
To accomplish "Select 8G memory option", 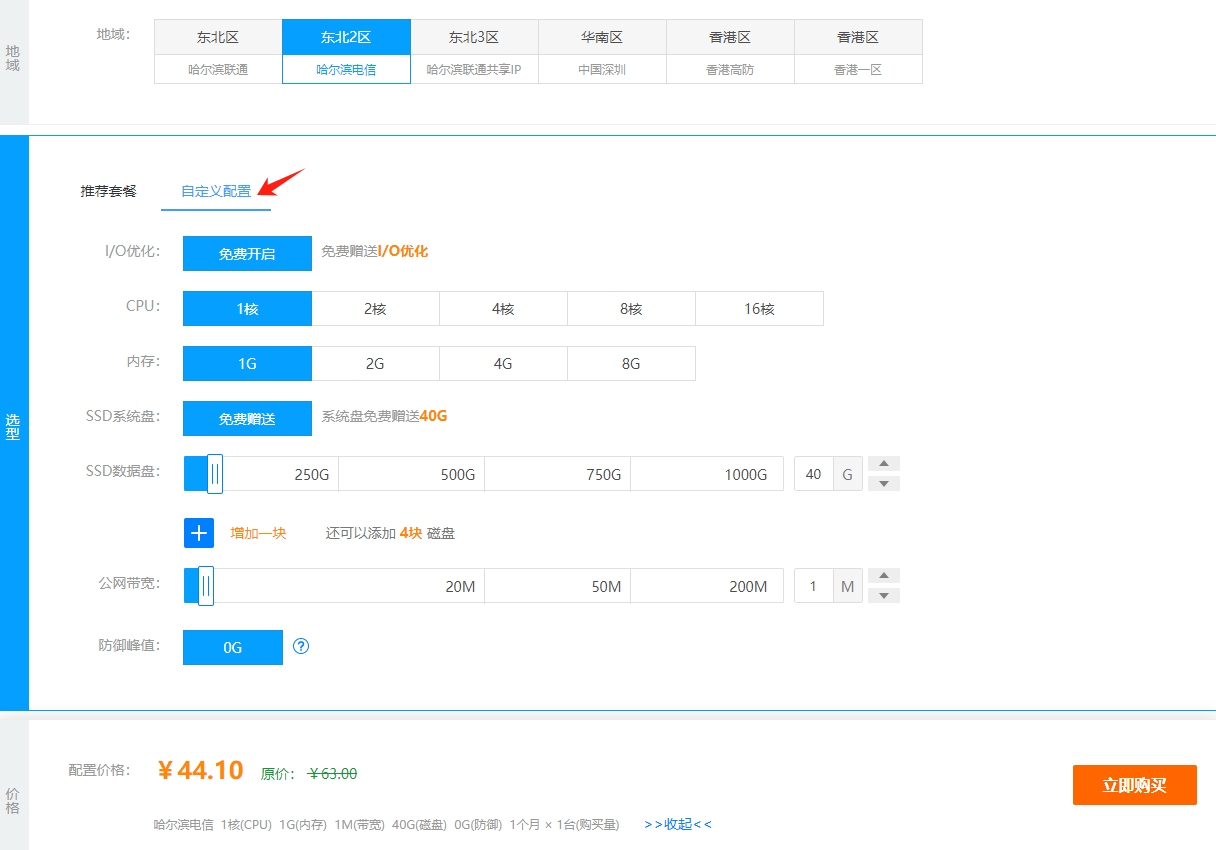I will (x=631, y=364).
